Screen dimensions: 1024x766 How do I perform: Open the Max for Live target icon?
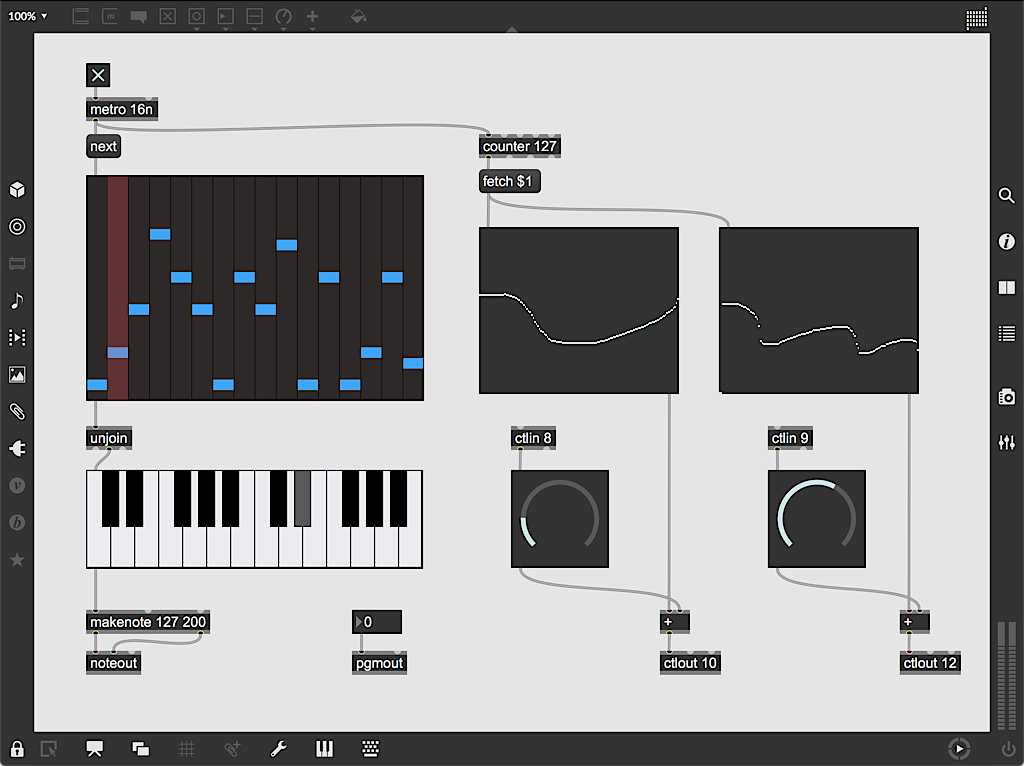click(x=17, y=227)
